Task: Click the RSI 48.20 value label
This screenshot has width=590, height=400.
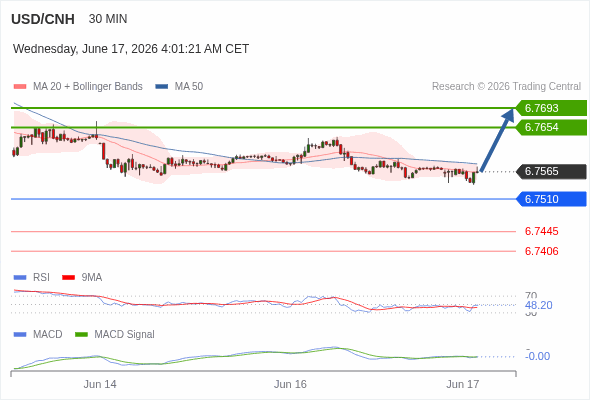Action: point(538,305)
